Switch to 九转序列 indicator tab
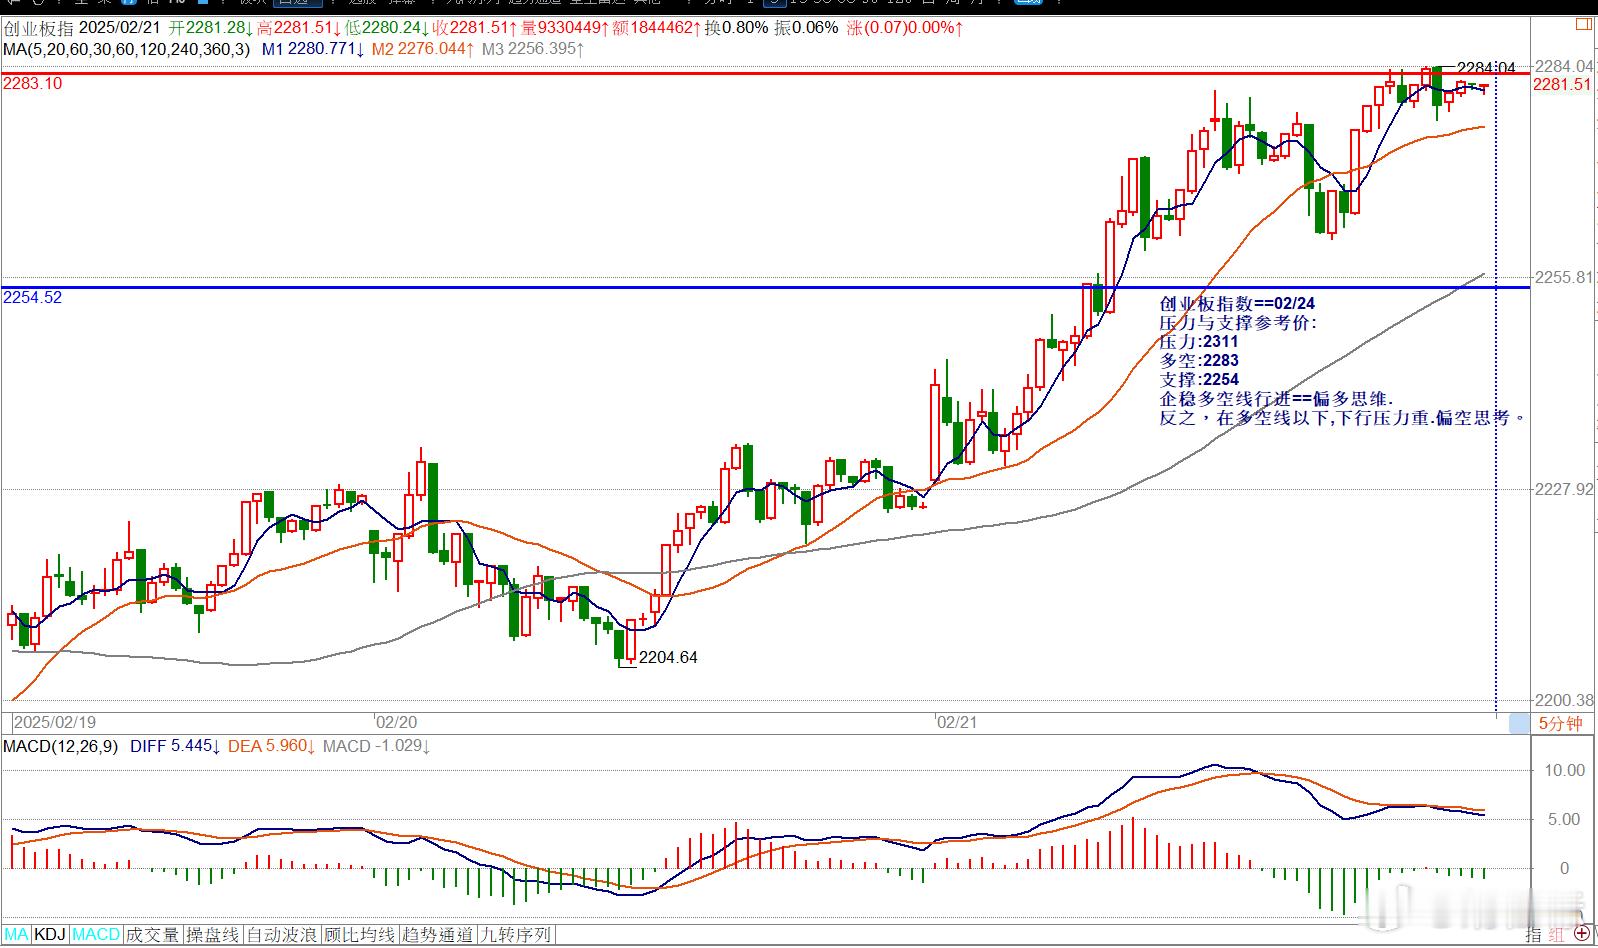The width and height of the screenshot is (1598, 948). click(x=516, y=935)
